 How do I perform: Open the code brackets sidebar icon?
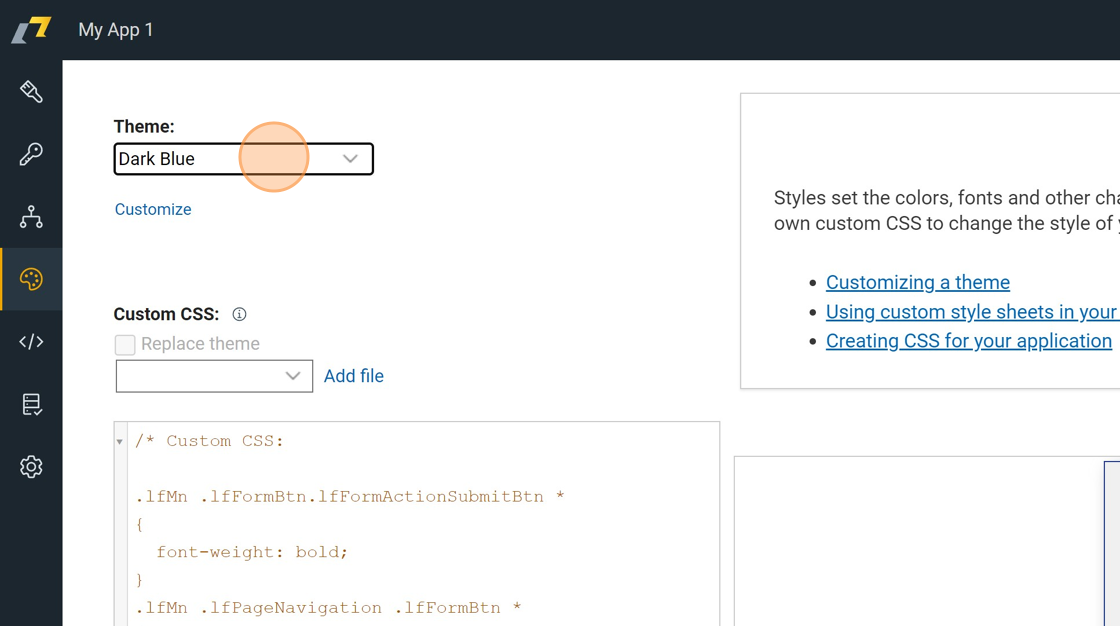tap(31, 342)
